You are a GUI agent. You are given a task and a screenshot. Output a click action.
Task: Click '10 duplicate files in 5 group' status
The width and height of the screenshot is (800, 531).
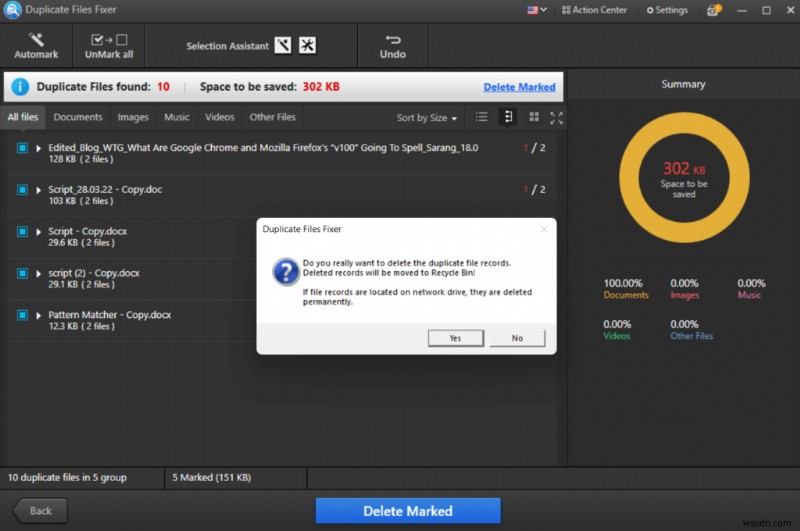coord(67,477)
